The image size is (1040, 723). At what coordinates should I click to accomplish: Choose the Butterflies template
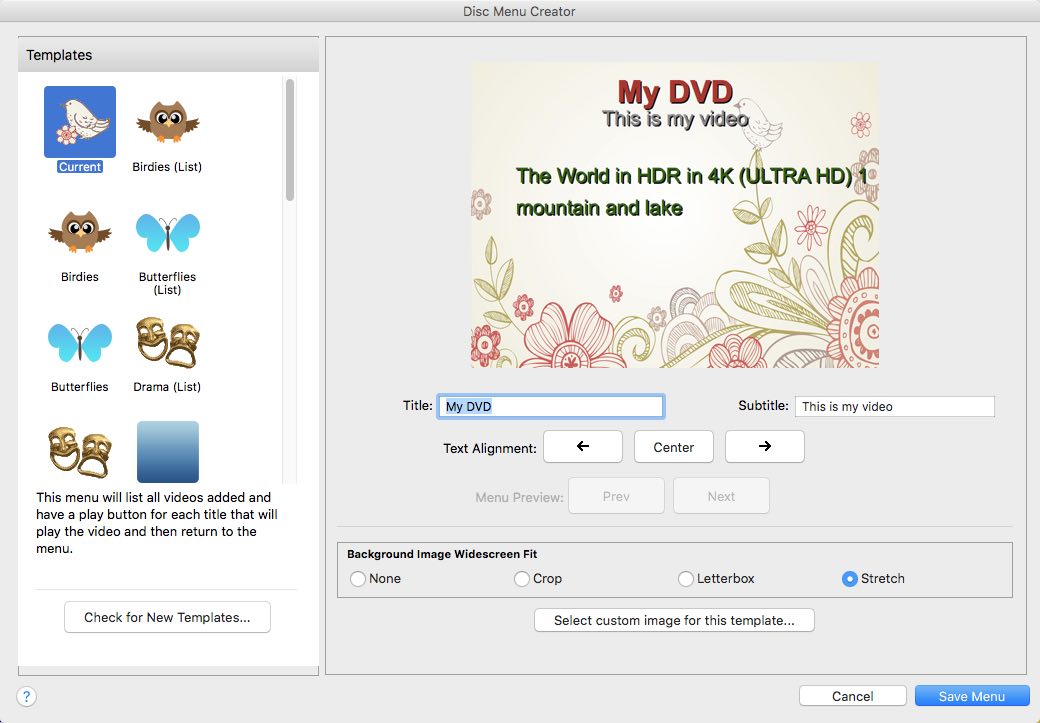tap(79, 340)
